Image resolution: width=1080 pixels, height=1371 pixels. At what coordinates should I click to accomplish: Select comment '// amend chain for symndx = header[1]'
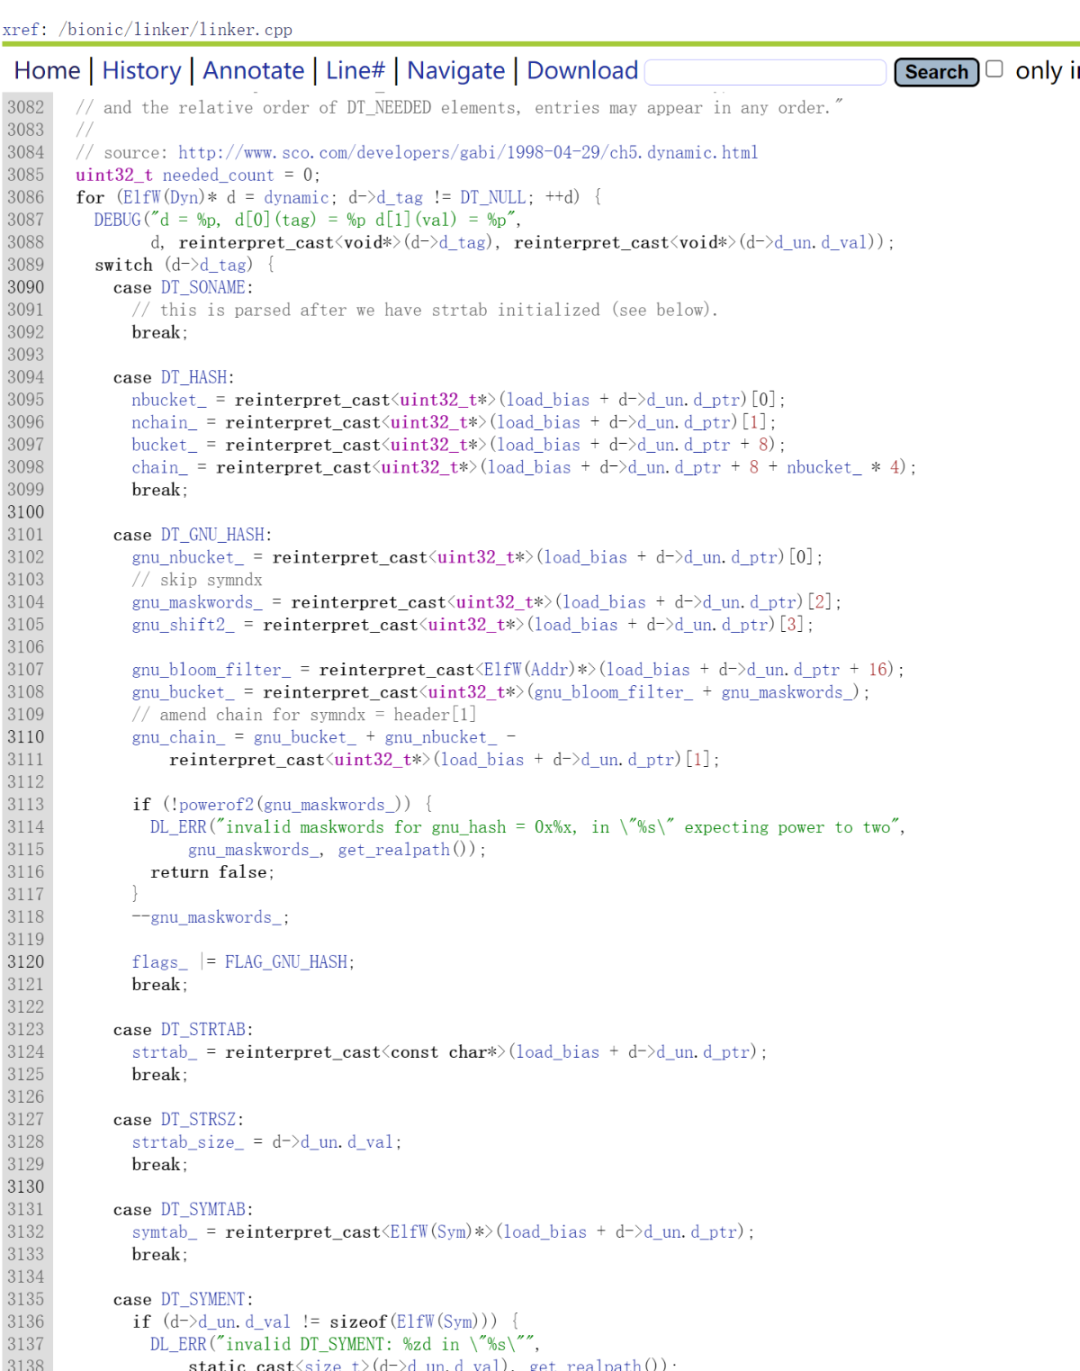(x=303, y=716)
